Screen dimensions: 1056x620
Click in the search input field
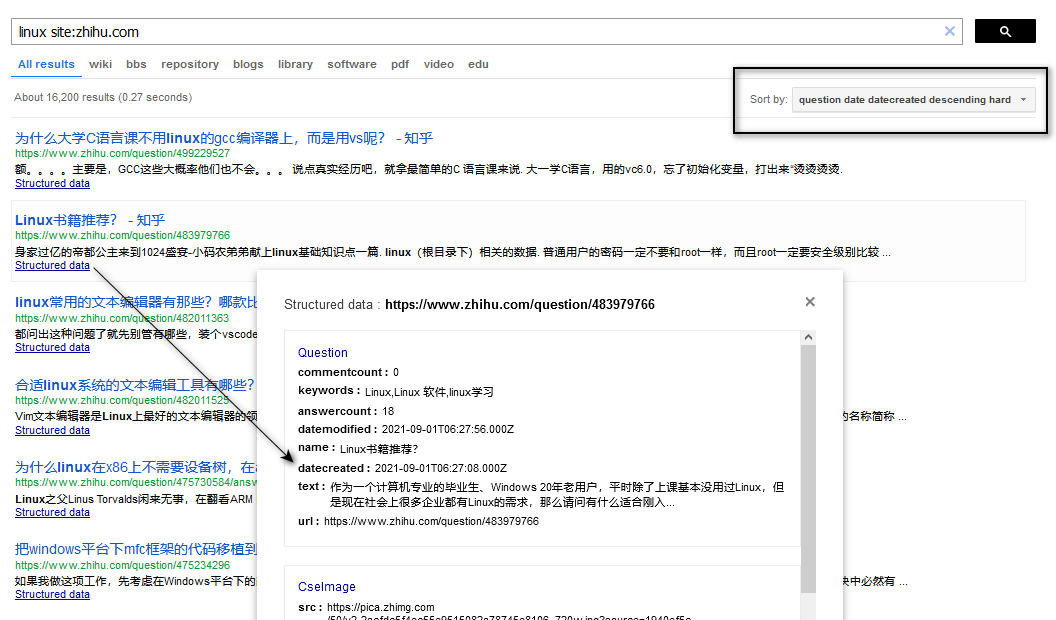point(480,32)
